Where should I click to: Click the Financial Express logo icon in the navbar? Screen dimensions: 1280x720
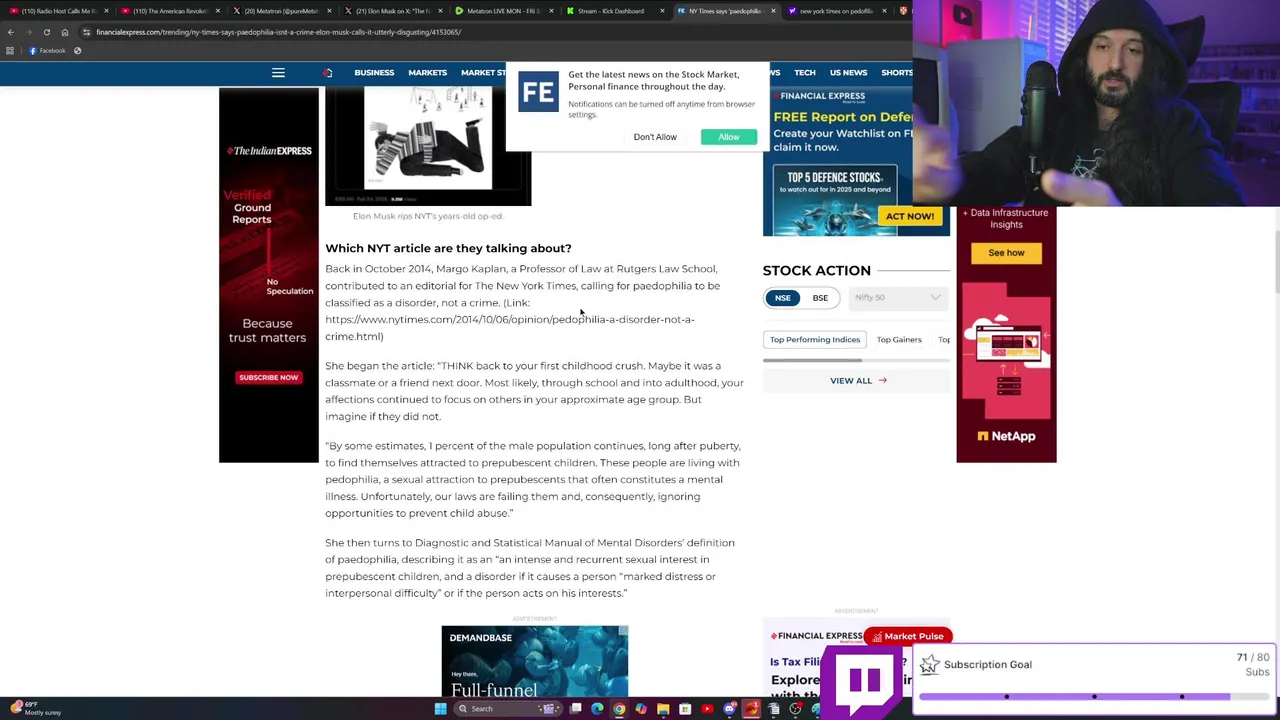coord(327,73)
